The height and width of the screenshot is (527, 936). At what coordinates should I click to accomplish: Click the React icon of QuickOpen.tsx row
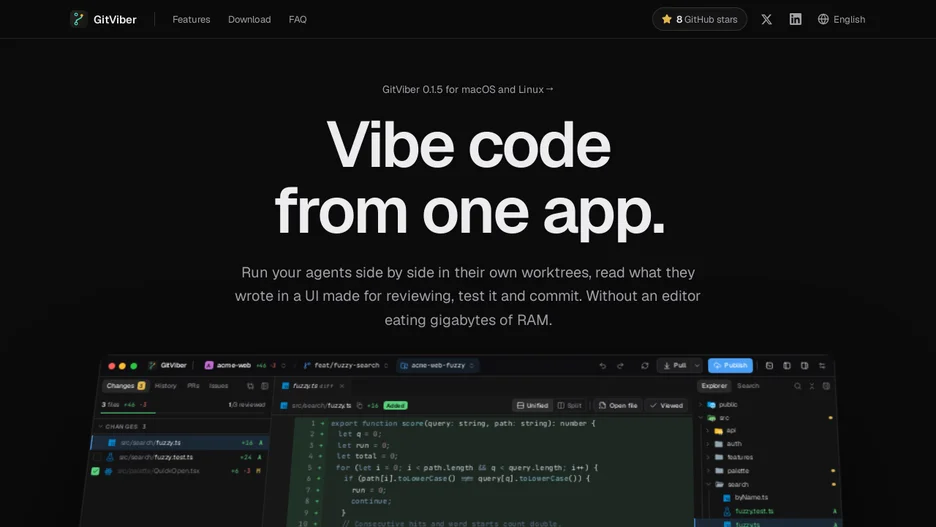[109, 471]
